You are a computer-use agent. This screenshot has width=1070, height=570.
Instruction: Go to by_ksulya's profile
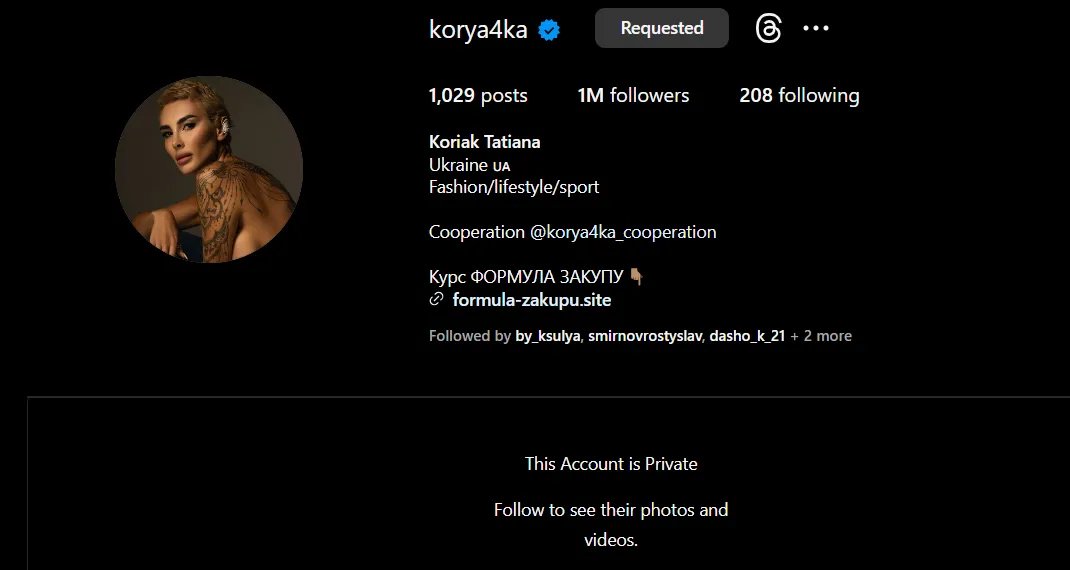pyautogui.click(x=547, y=336)
